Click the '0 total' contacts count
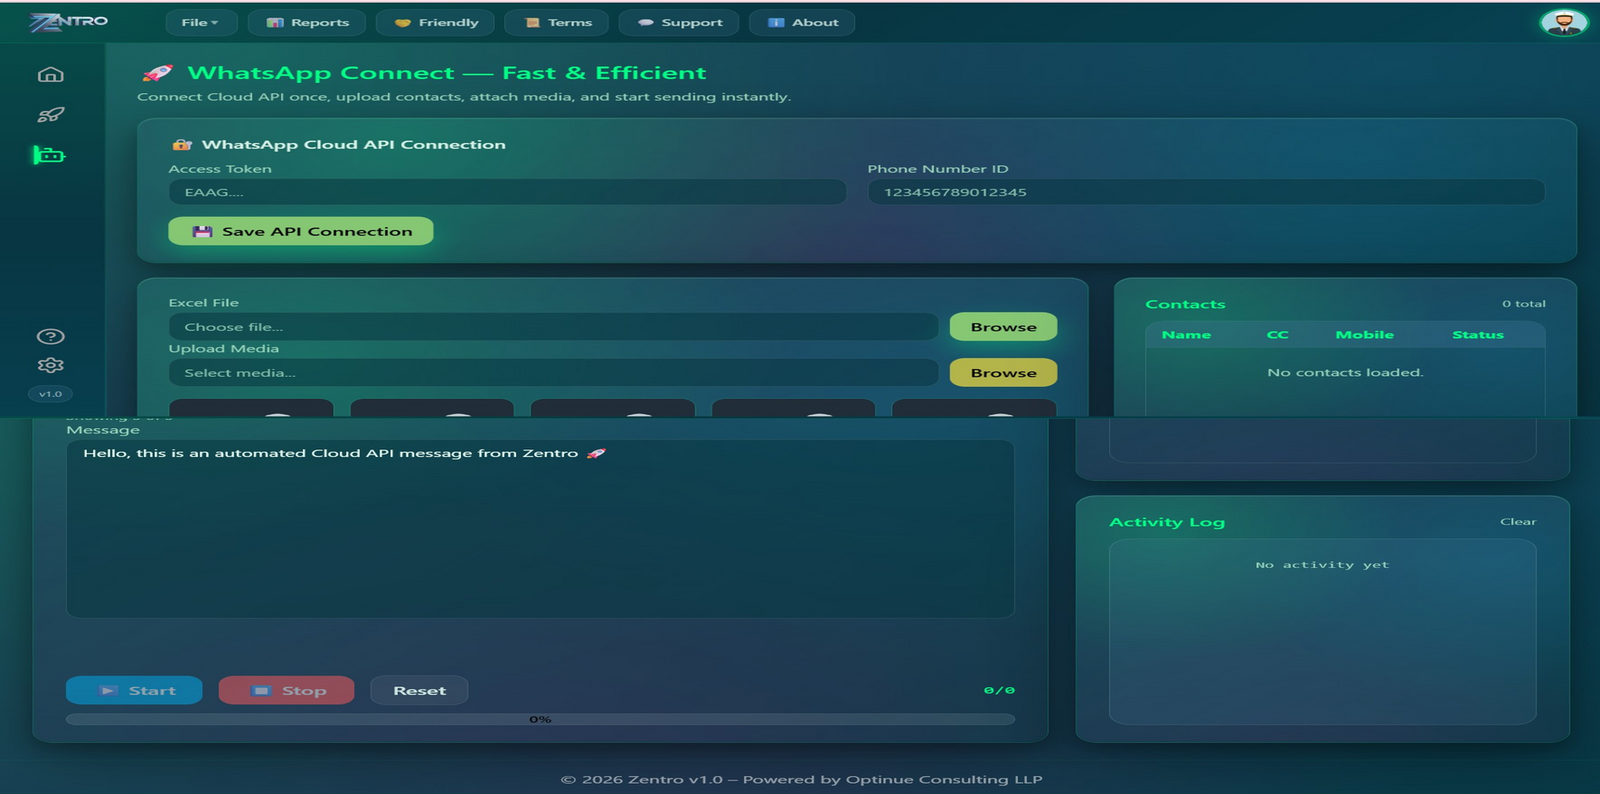The width and height of the screenshot is (1600, 794). (x=1524, y=304)
